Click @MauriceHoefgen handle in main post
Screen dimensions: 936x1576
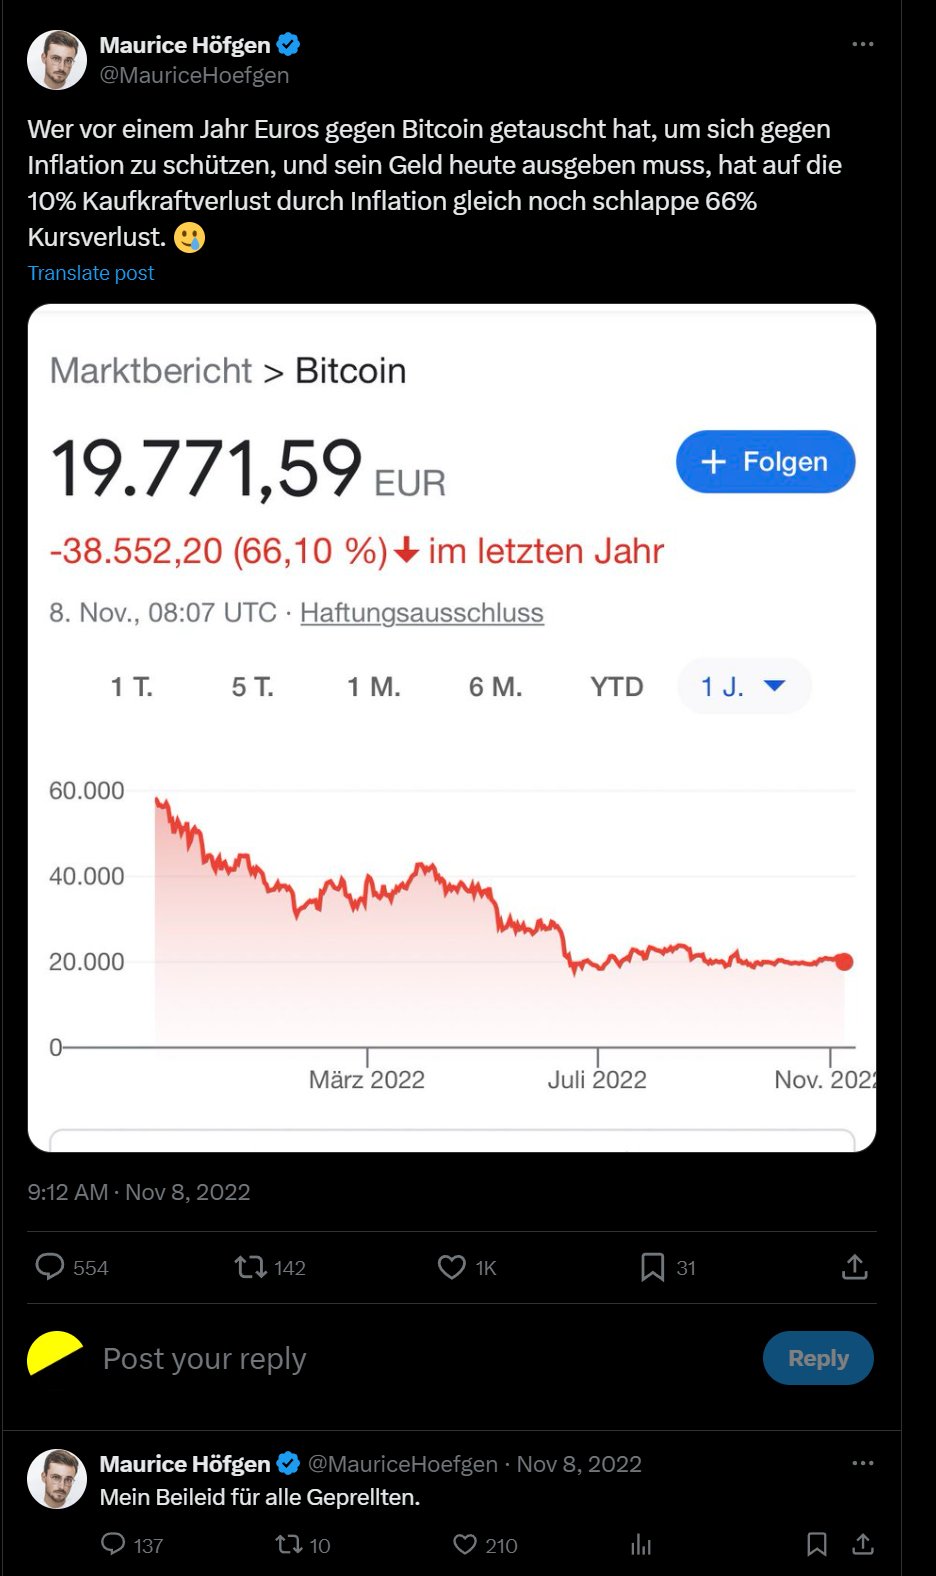[x=194, y=75]
